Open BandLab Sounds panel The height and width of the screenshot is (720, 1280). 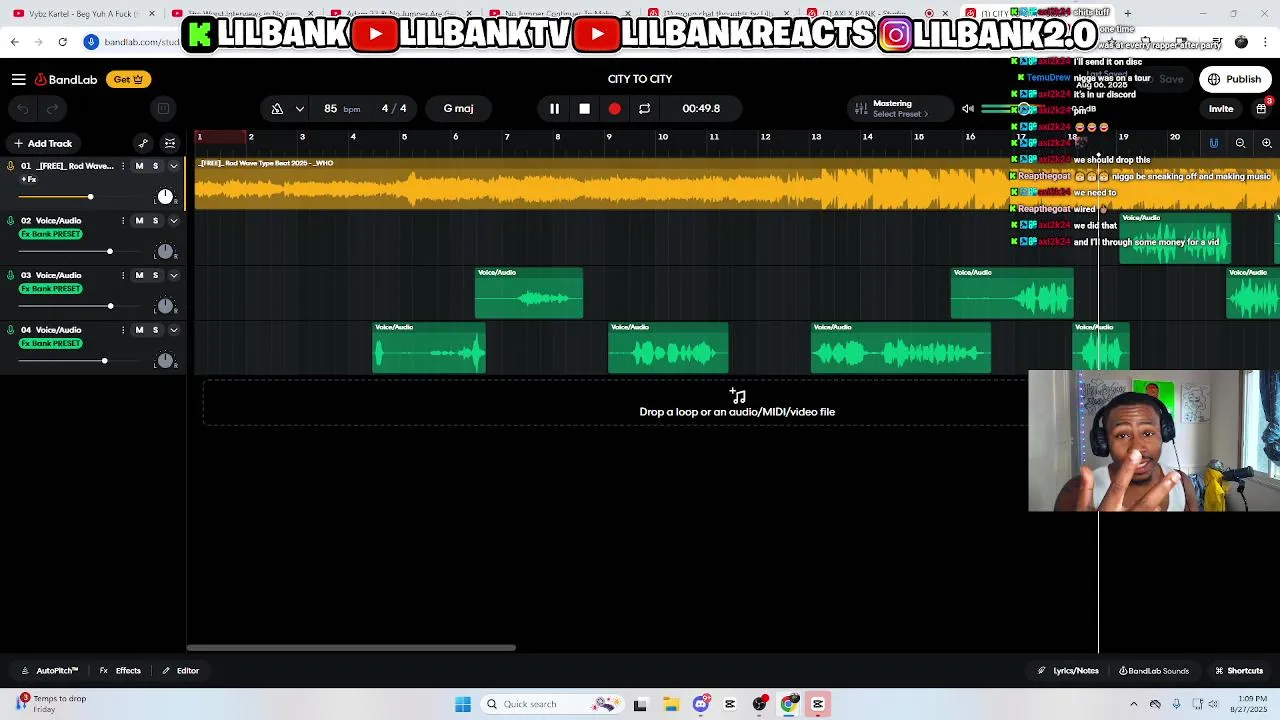[x=1154, y=671]
